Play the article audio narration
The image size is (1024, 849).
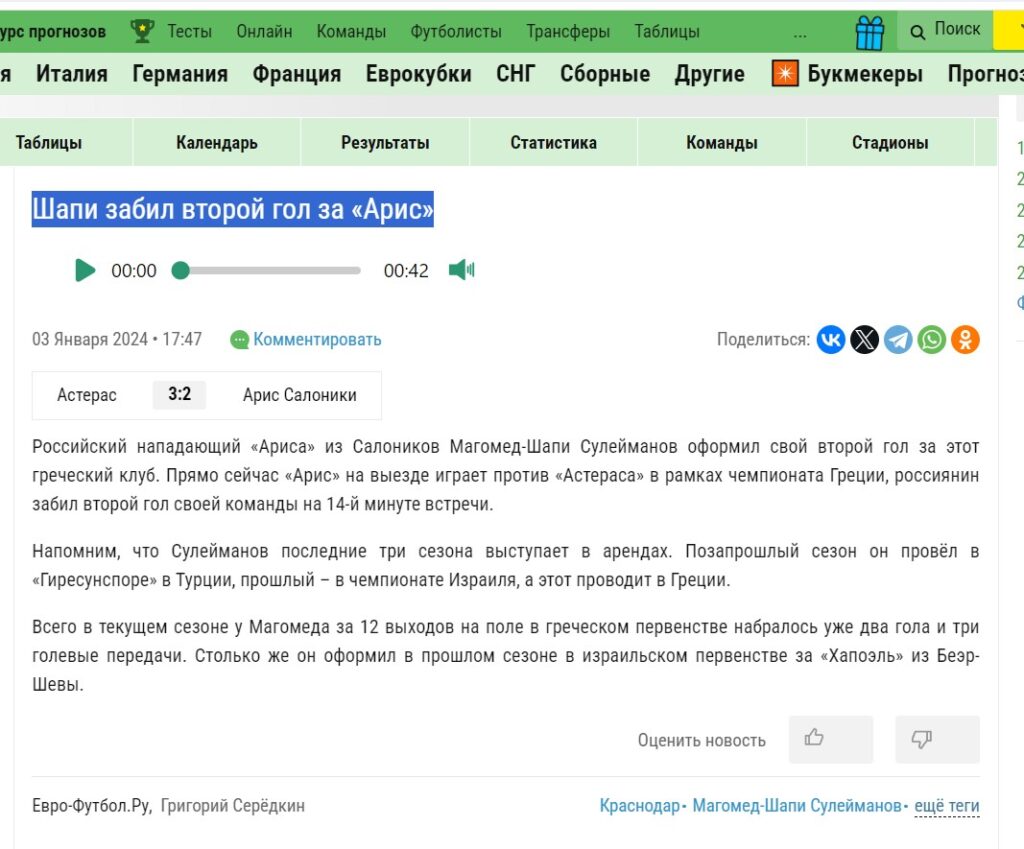point(85,270)
